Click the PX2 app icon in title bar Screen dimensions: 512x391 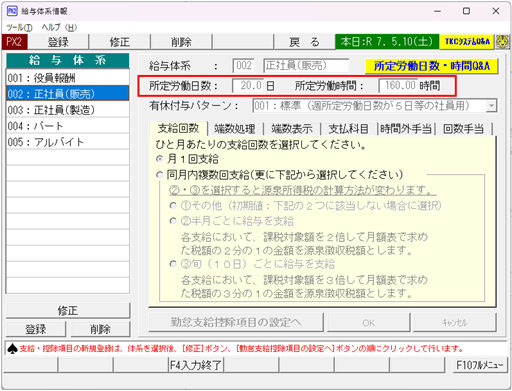click(x=12, y=11)
